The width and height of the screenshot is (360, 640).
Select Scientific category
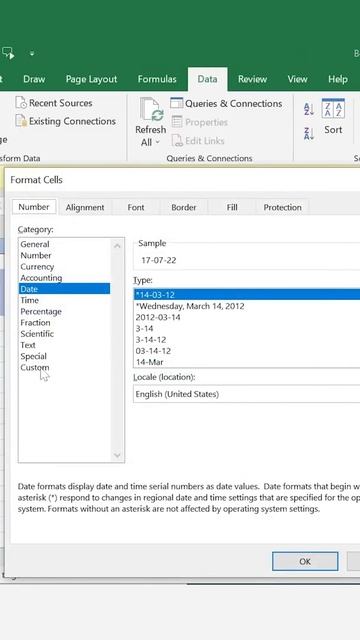point(64,334)
